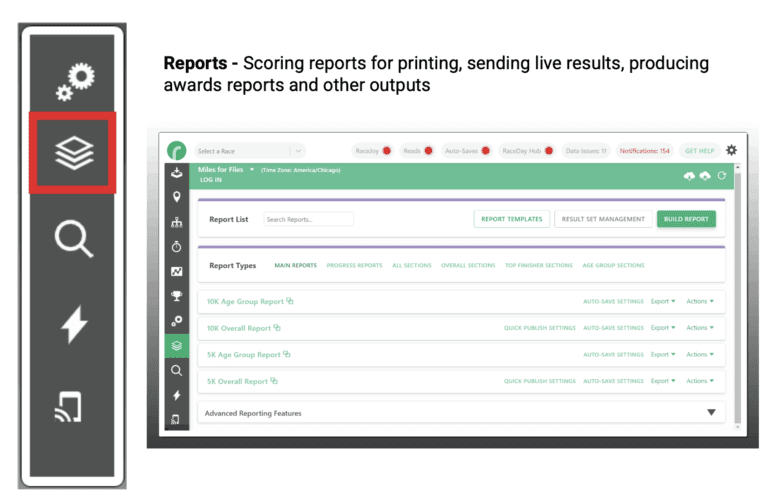Open the Select a Race dropdown

[249, 151]
